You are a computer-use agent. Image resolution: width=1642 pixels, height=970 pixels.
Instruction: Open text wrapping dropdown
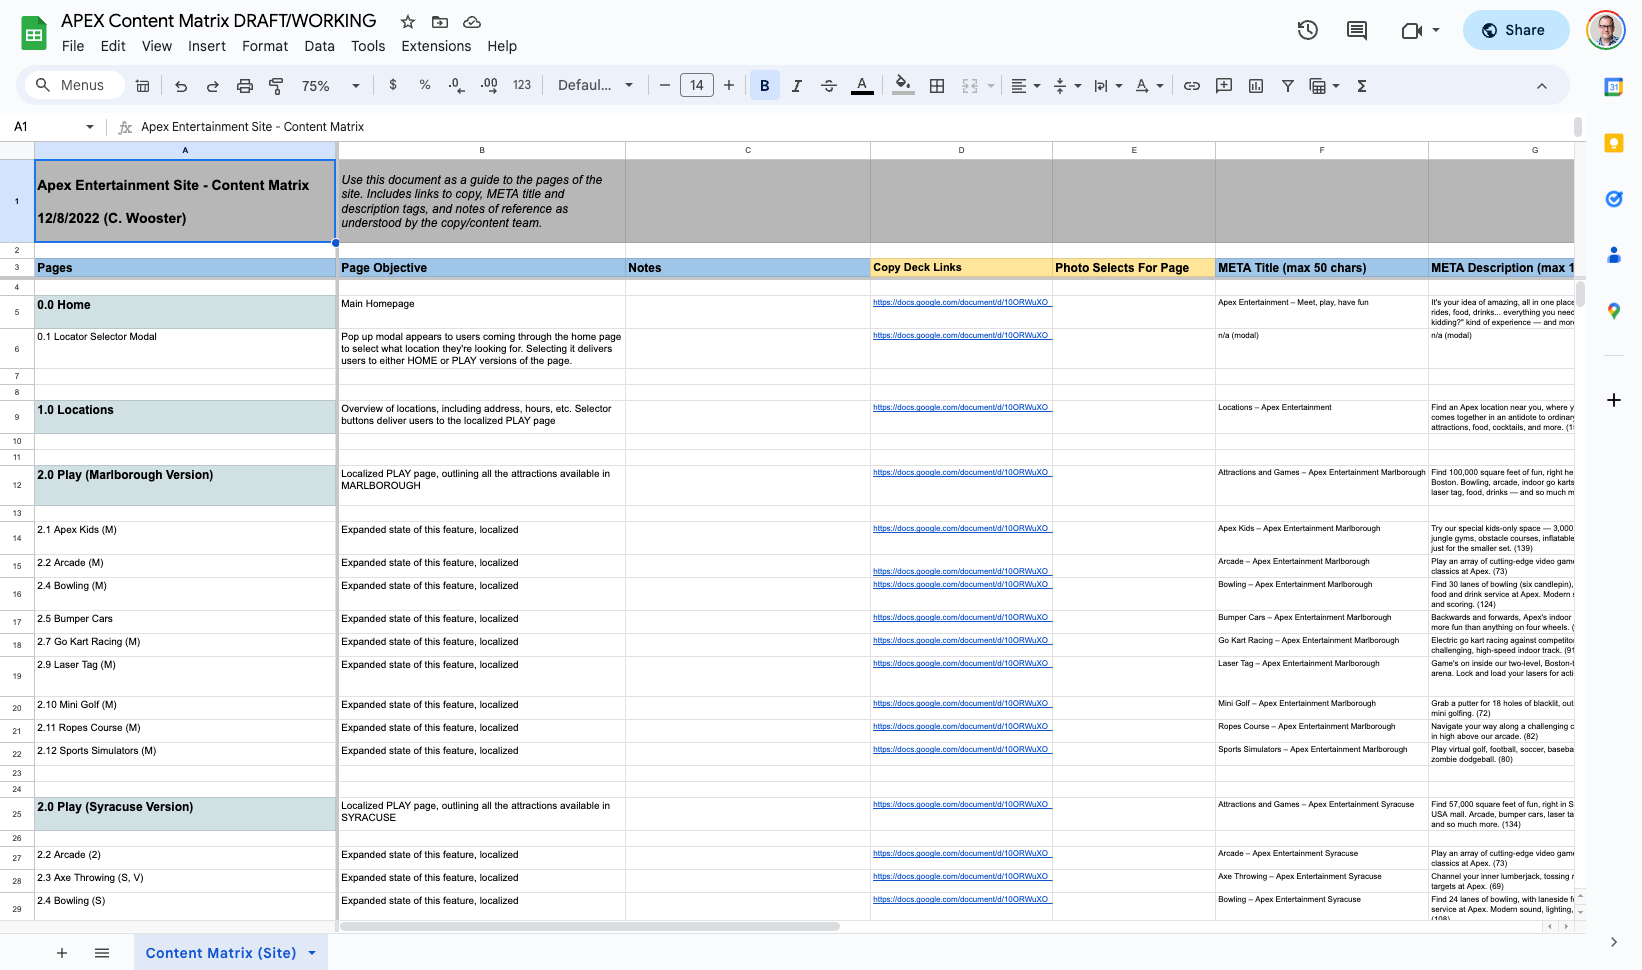tap(1108, 86)
